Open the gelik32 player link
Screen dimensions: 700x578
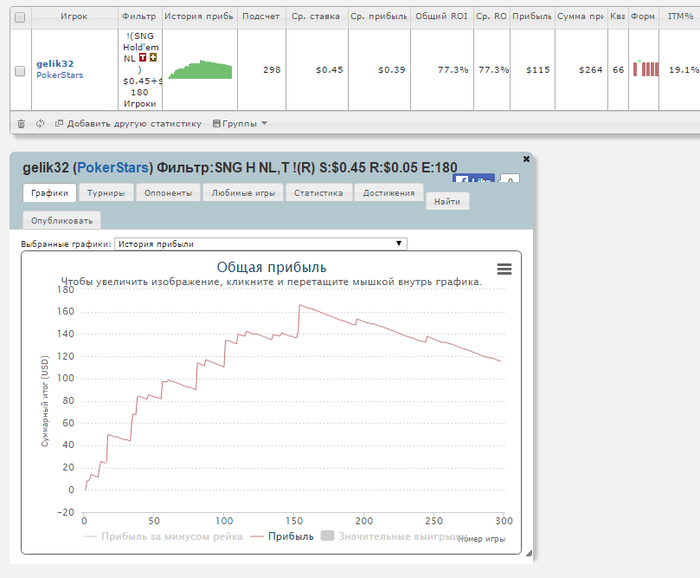point(55,63)
